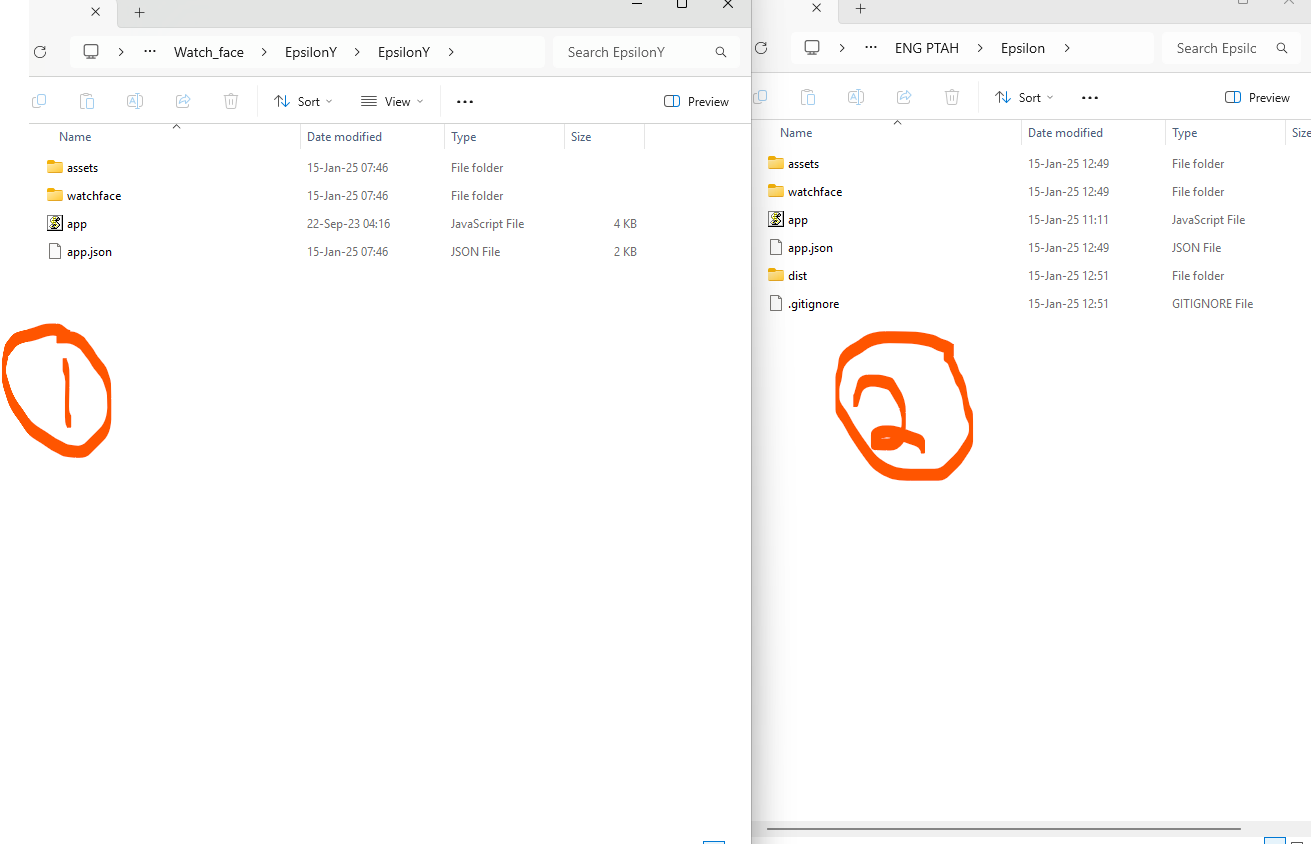Click the Delete trash icon in the ENG PTAH Epsilon window
Viewport: 1311px width, 844px height.
952,97
